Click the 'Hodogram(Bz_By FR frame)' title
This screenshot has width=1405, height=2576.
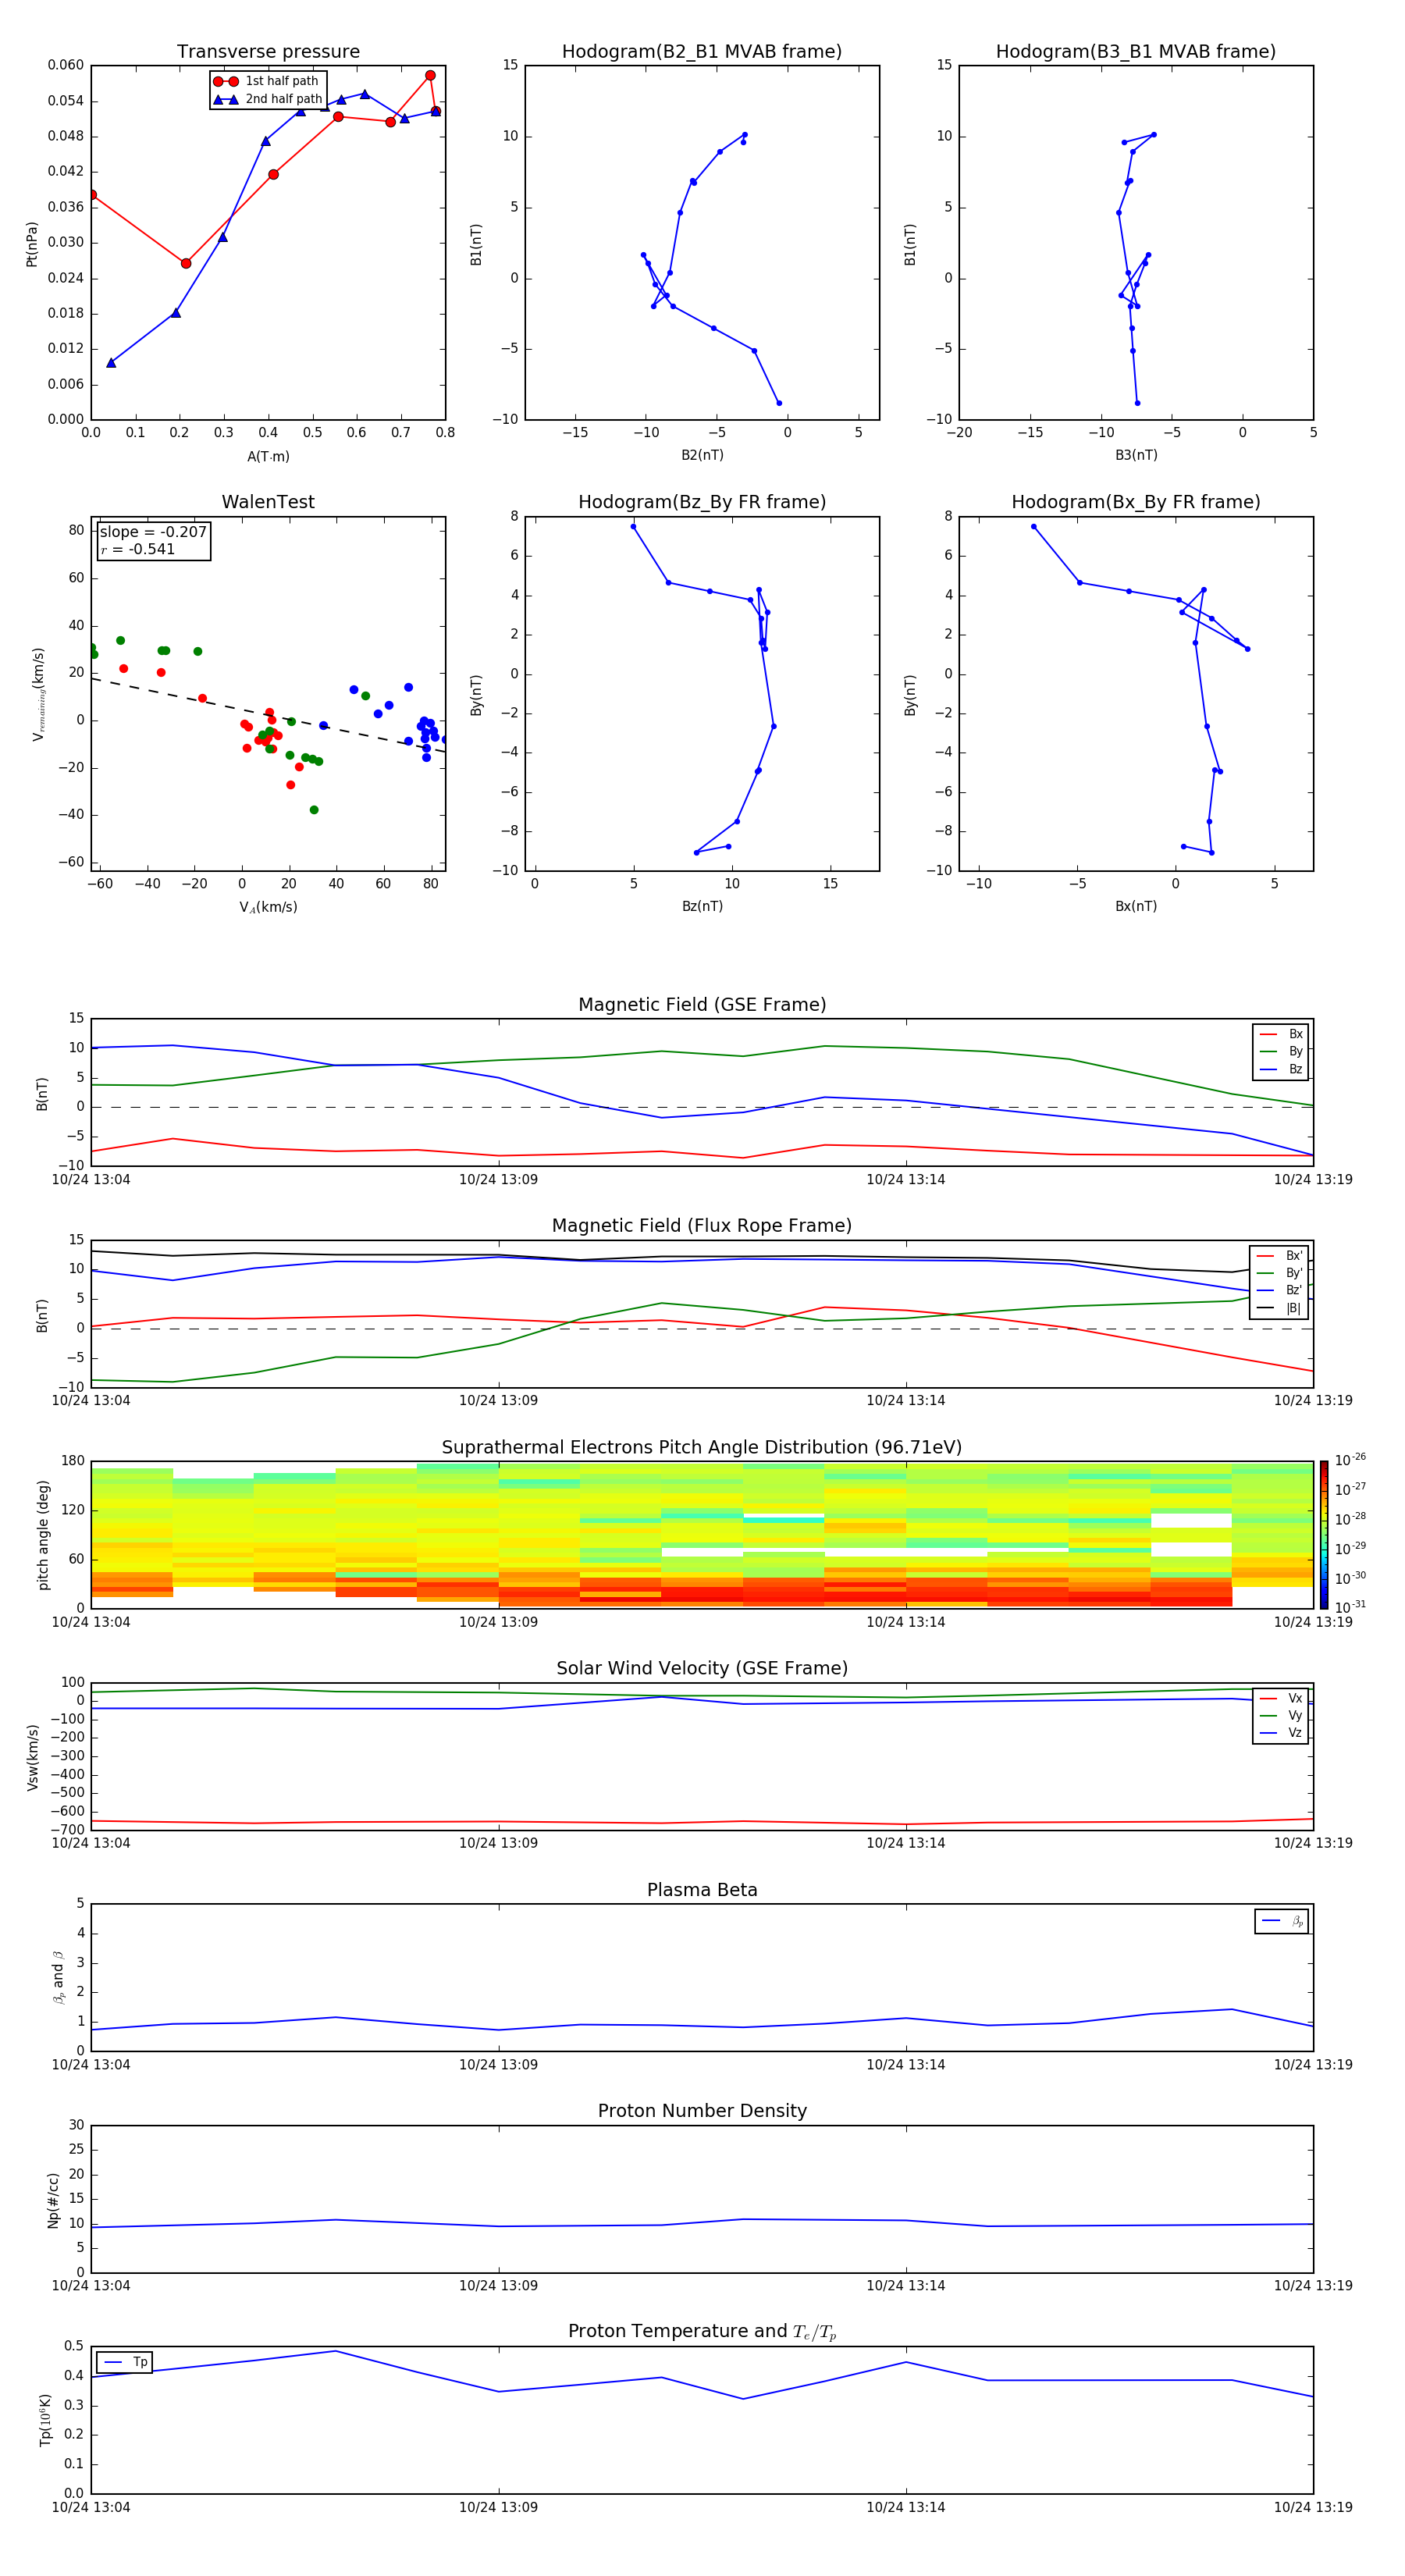(x=702, y=502)
